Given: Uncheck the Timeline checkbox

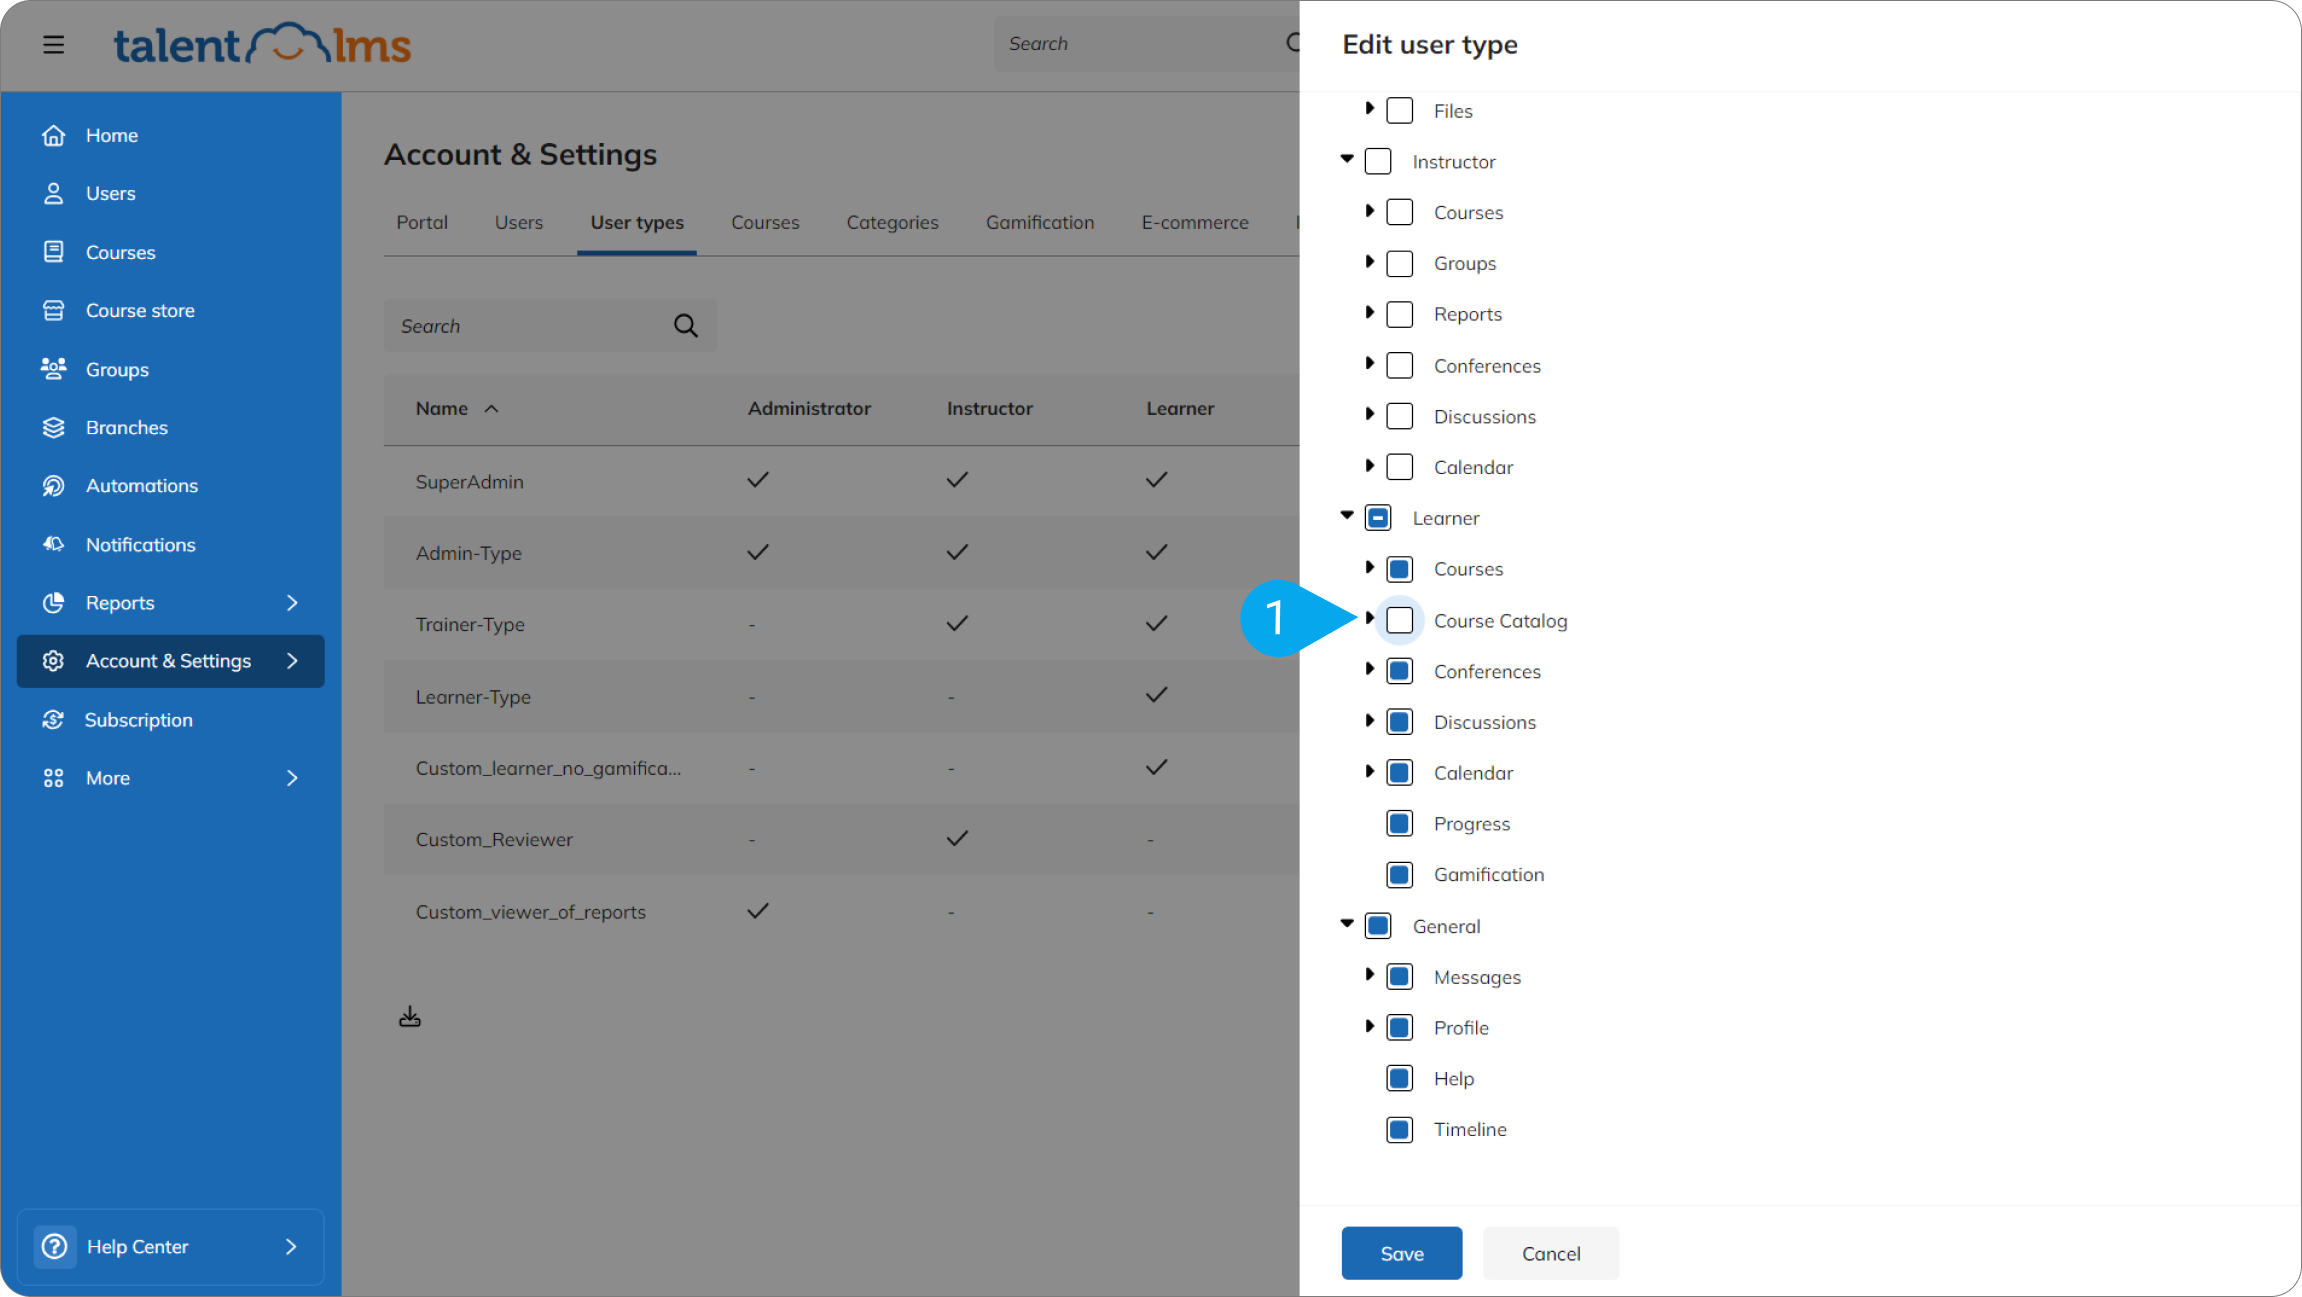Looking at the screenshot, I should coord(1400,1130).
